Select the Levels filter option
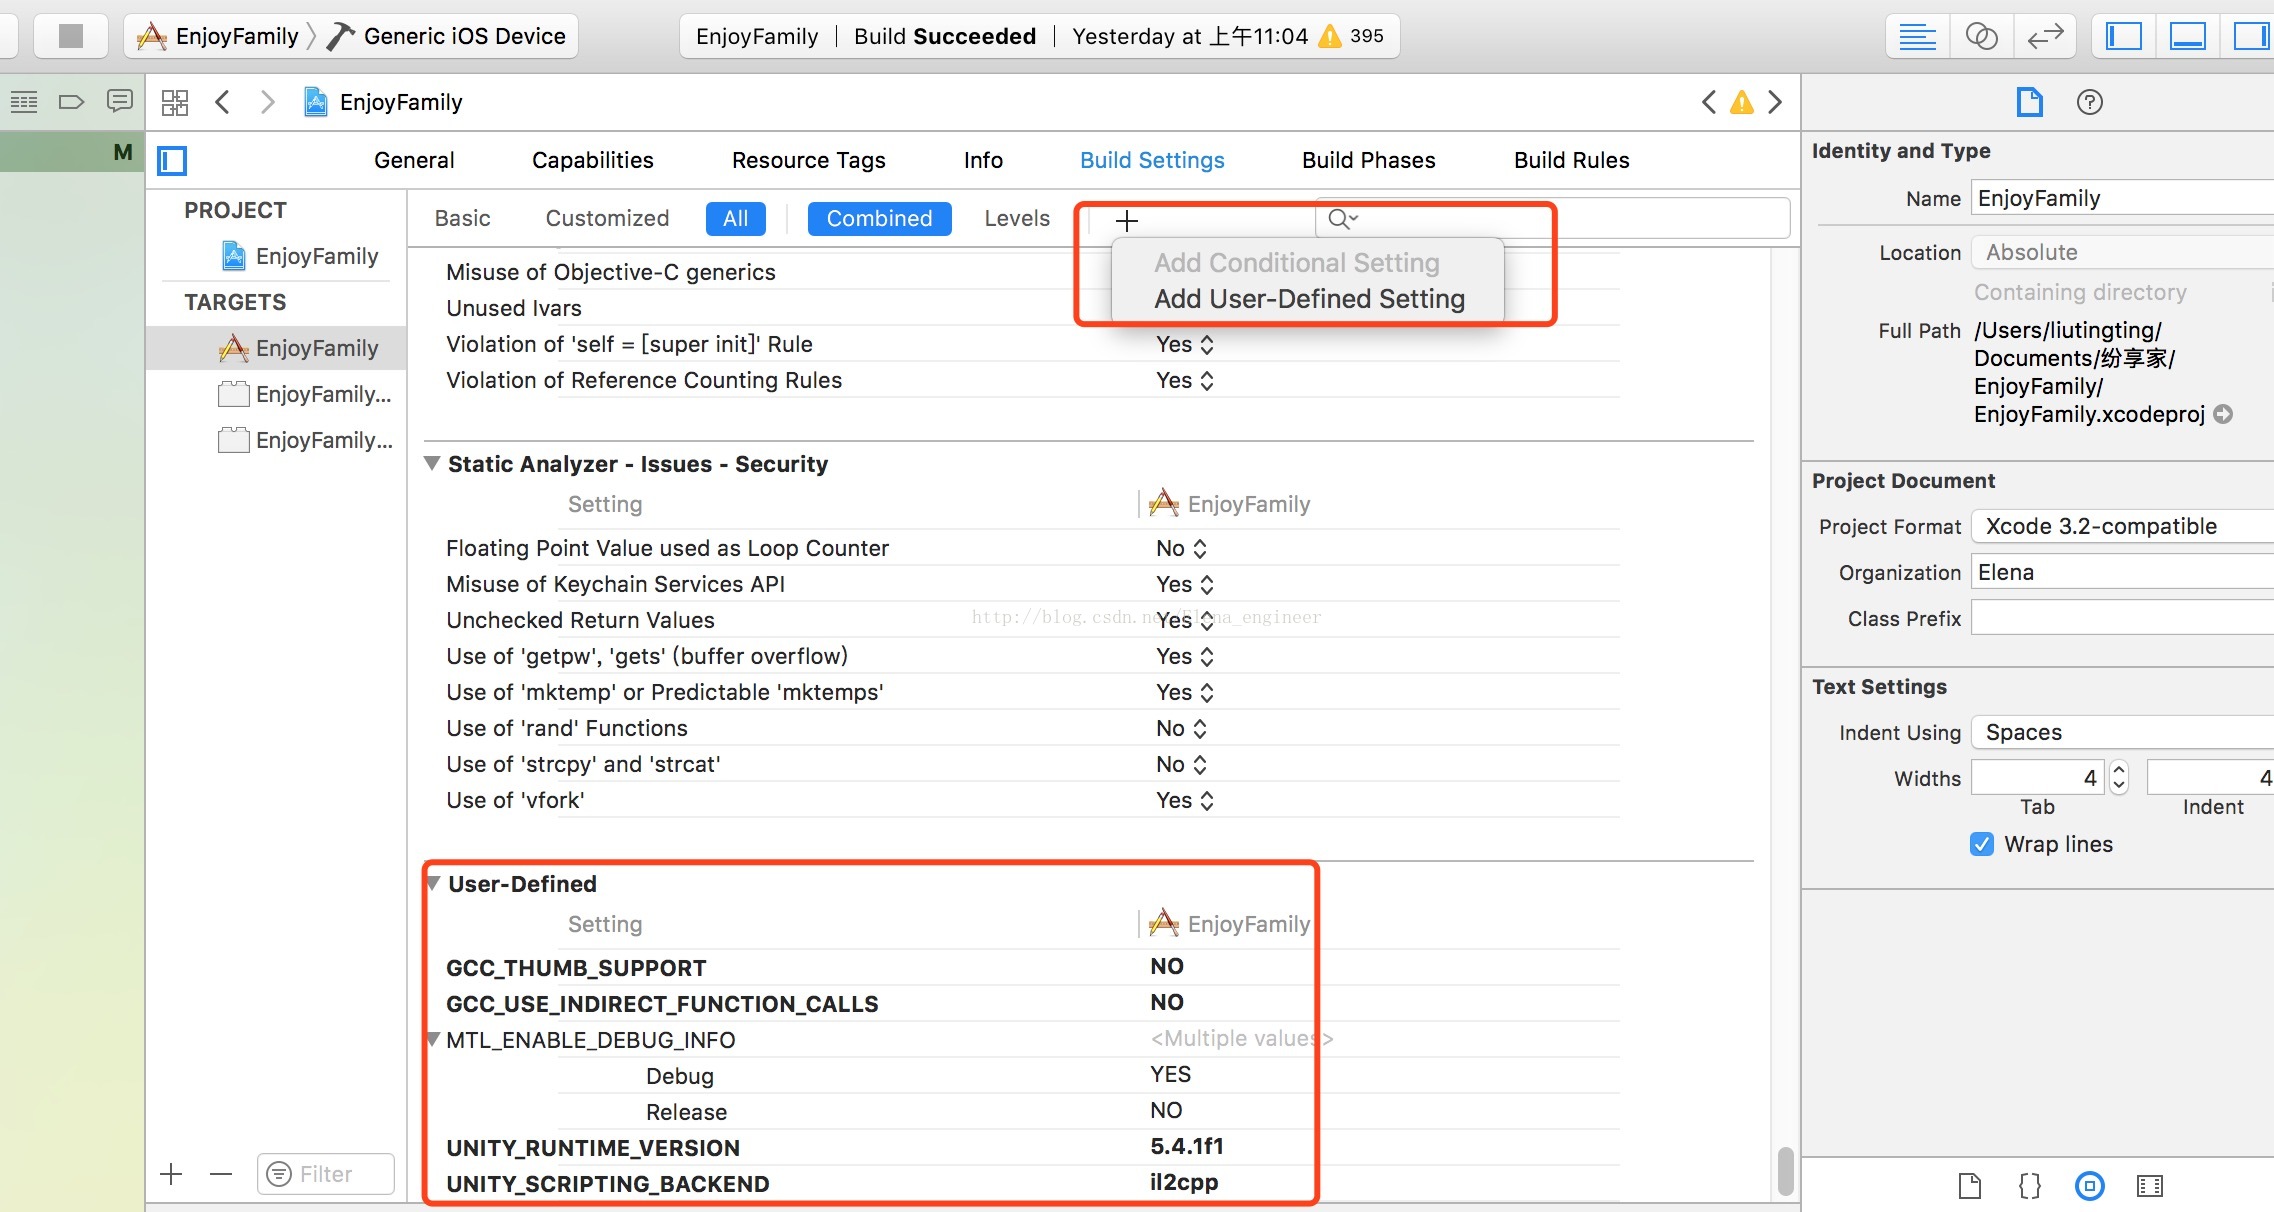This screenshot has height=1212, width=2274. pyautogui.click(x=1015, y=218)
